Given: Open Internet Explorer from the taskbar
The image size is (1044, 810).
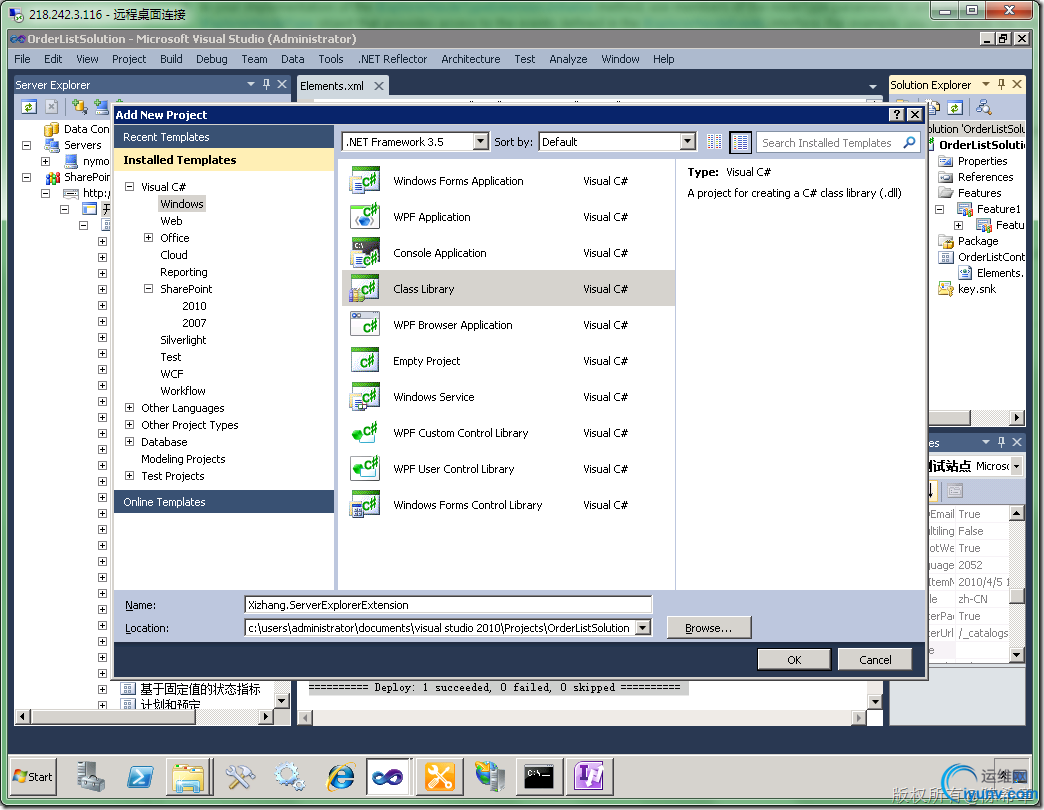Looking at the screenshot, I should tap(340, 777).
